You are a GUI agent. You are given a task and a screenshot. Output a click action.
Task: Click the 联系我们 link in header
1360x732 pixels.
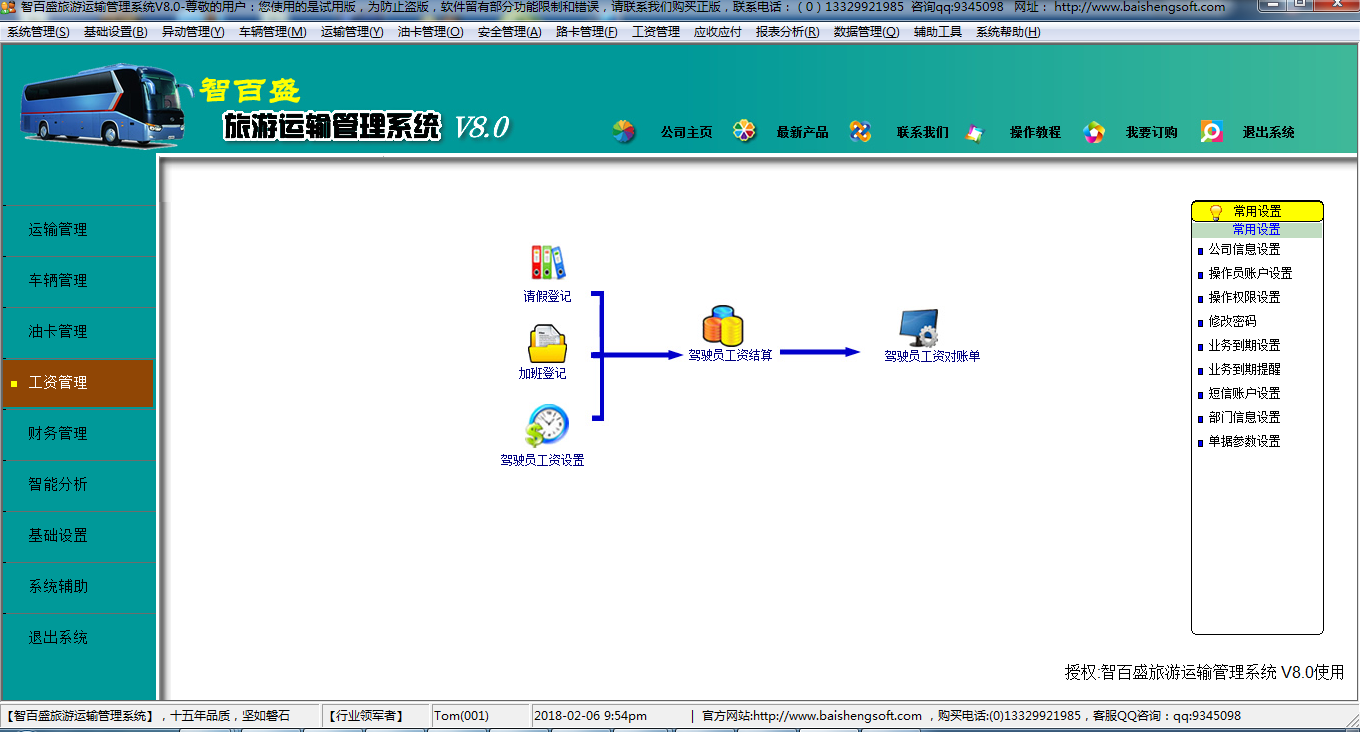pyautogui.click(x=922, y=132)
